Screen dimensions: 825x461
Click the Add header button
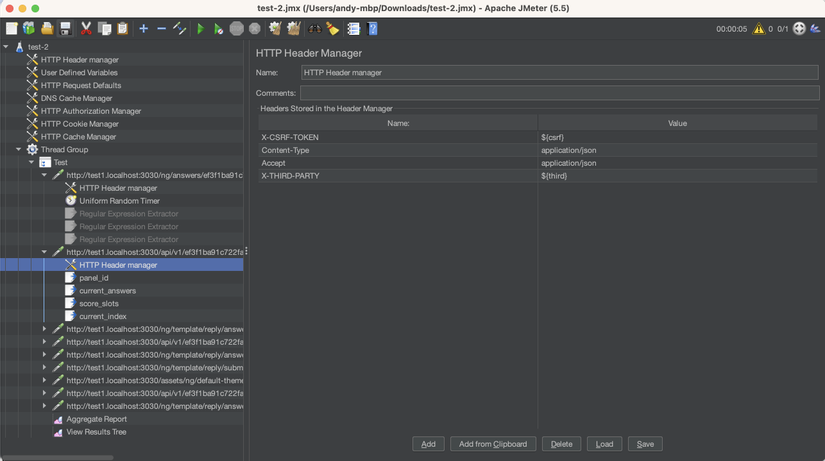point(428,444)
